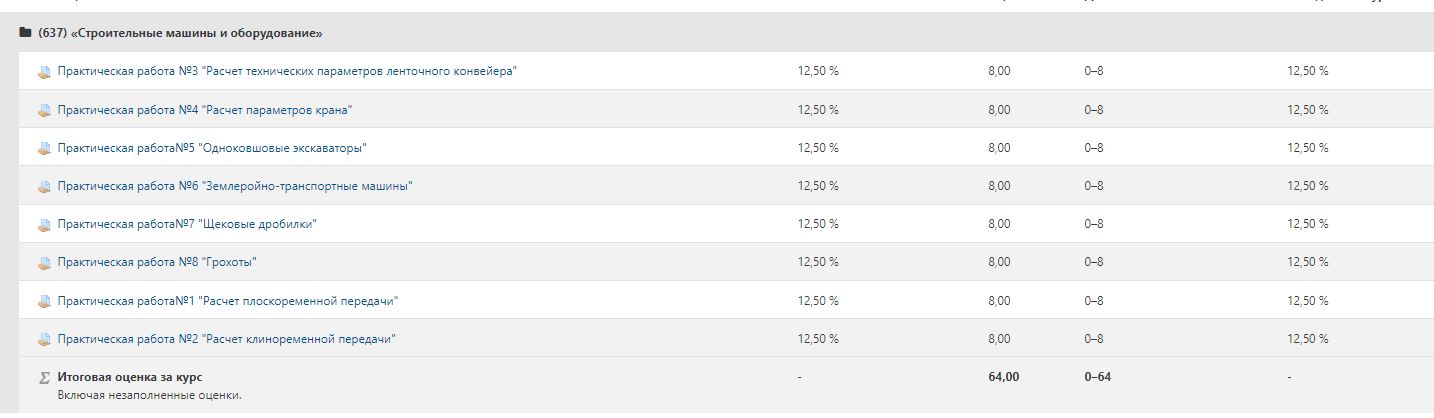Image resolution: width=1434 pixels, height=418 pixels.
Task: Click assignment icon for Практическая работа №4
Action: point(44,110)
